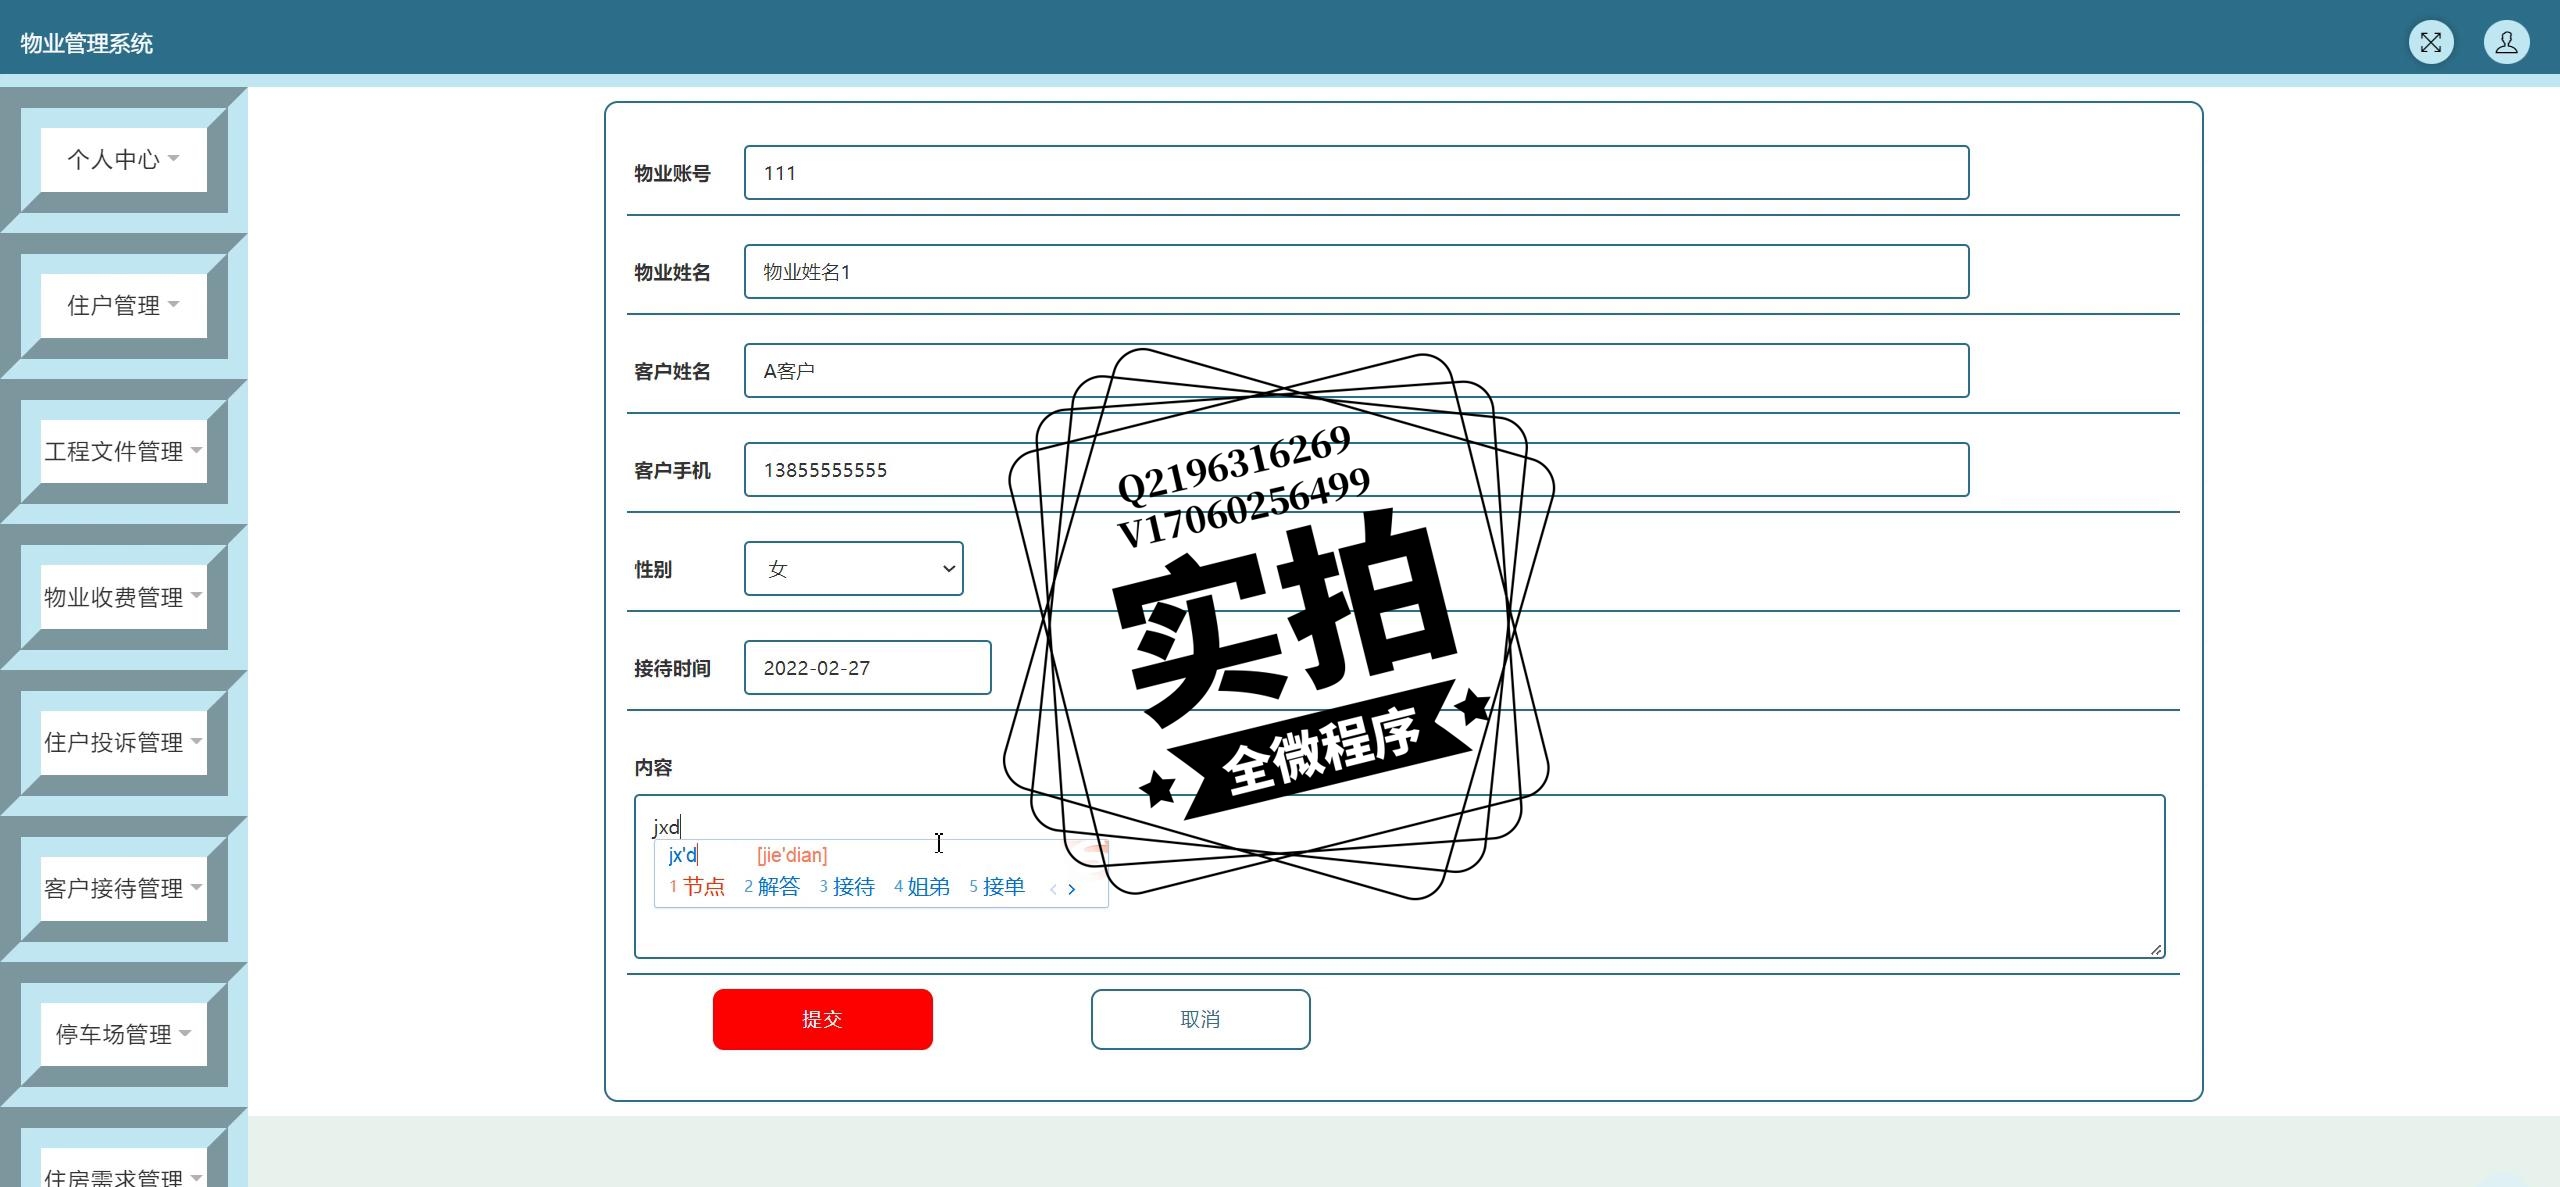
Task: Click the red 提交 button
Action: pos(822,1019)
